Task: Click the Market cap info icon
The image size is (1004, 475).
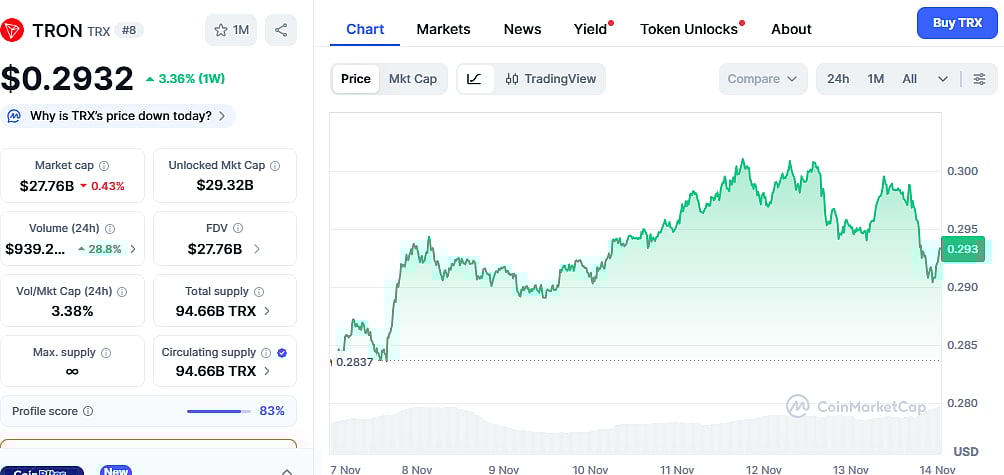Action: point(104,166)
